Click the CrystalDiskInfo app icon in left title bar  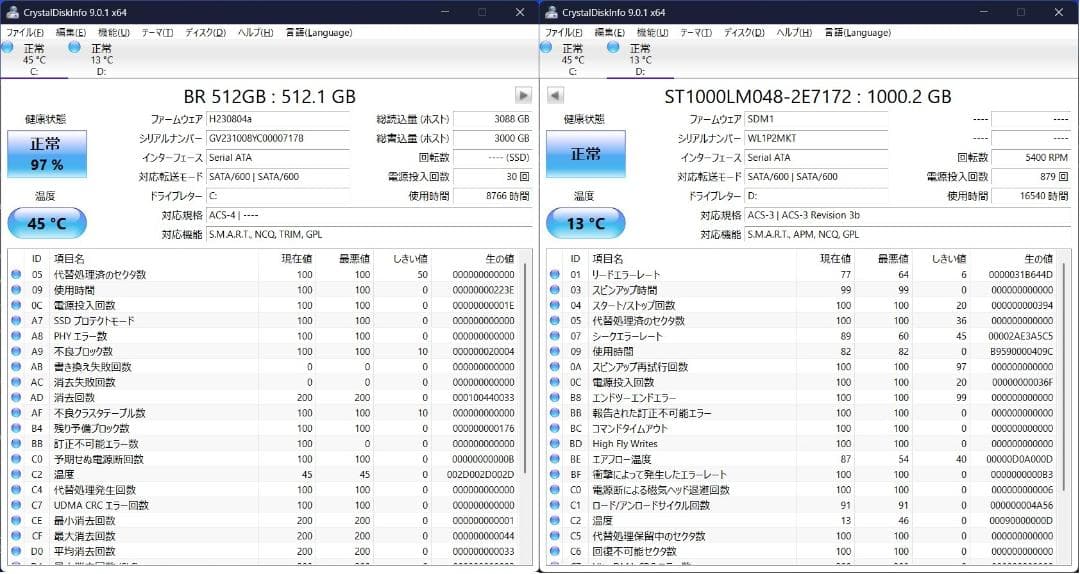pos(12,12)
